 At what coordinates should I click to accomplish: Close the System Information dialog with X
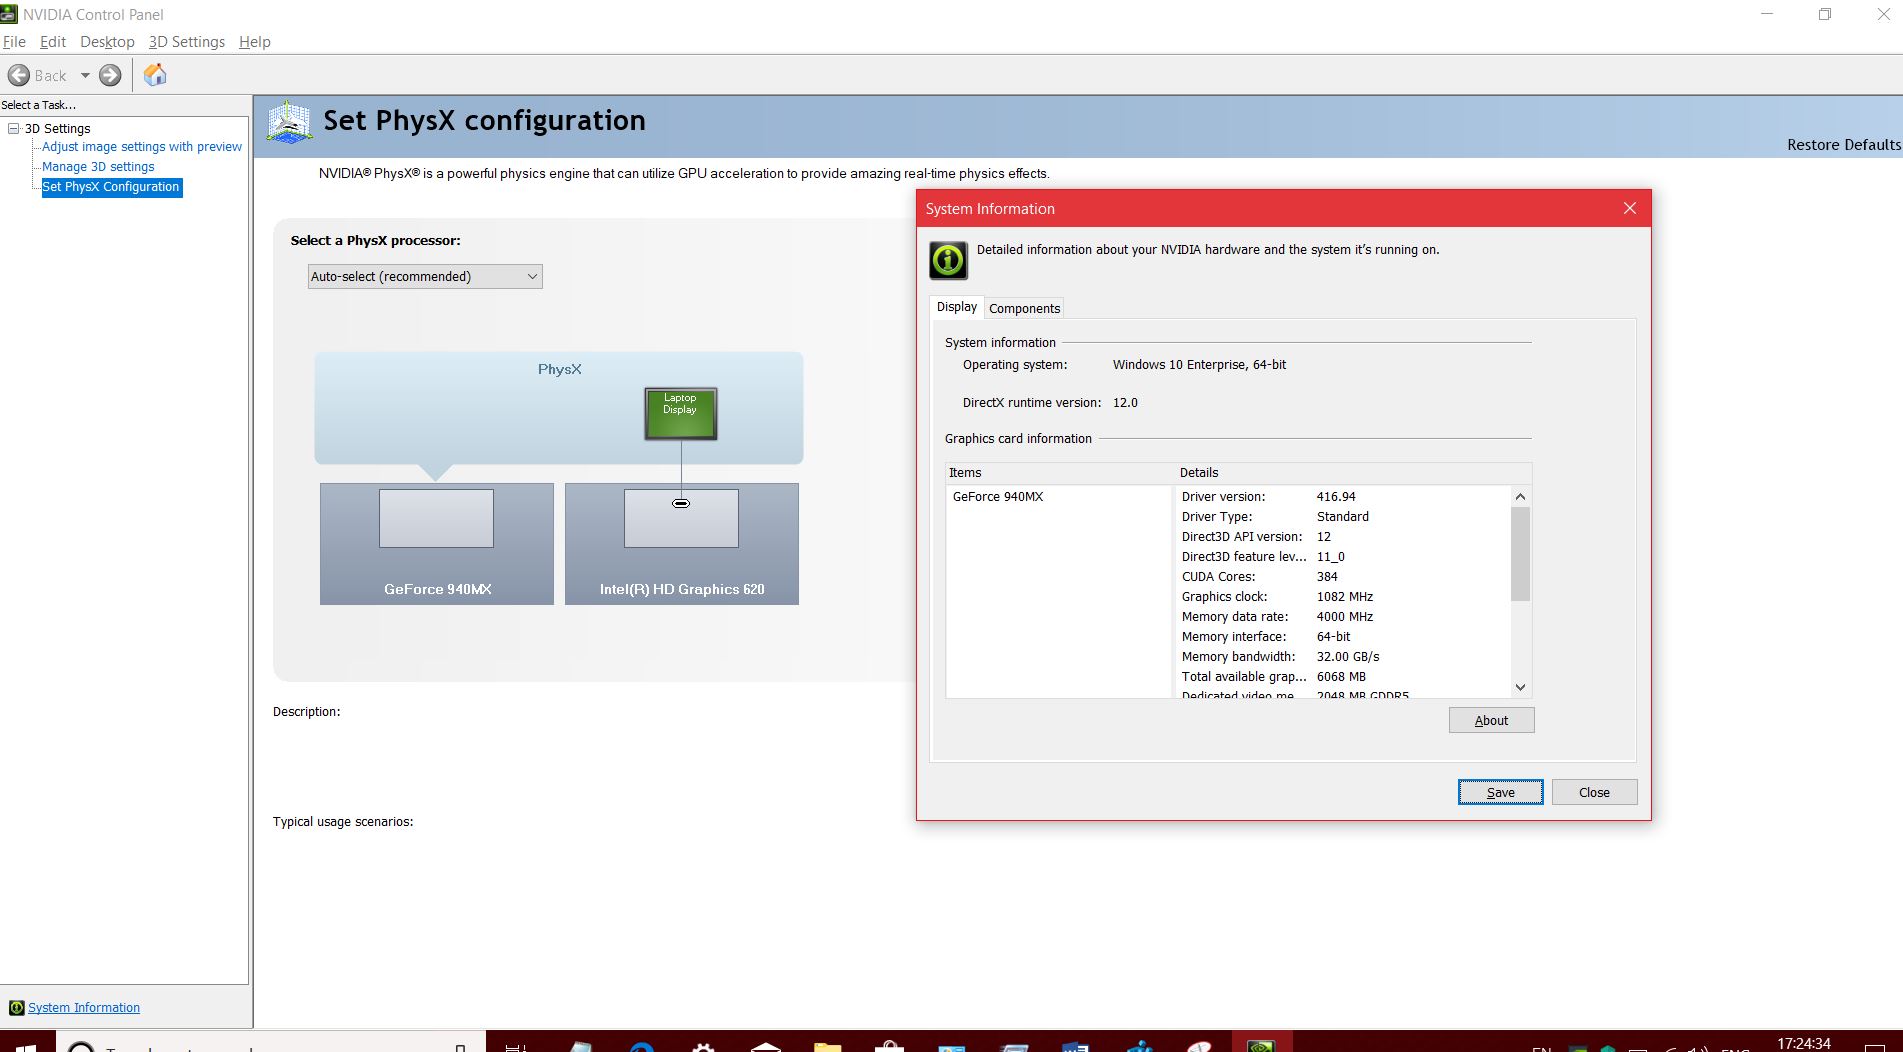[1630, 208]
